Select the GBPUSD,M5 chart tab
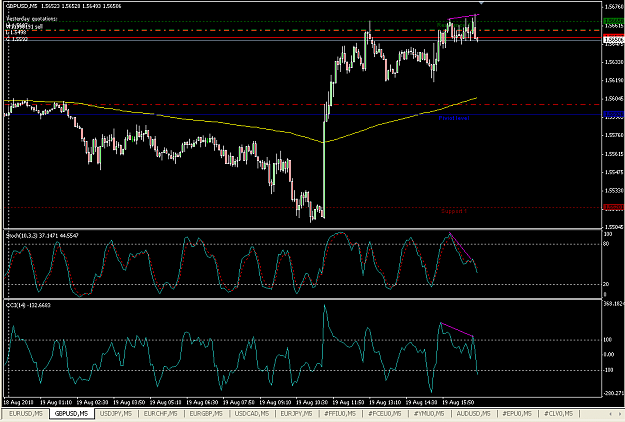Viewport: 625px width, 422px height. coord(71,414)
